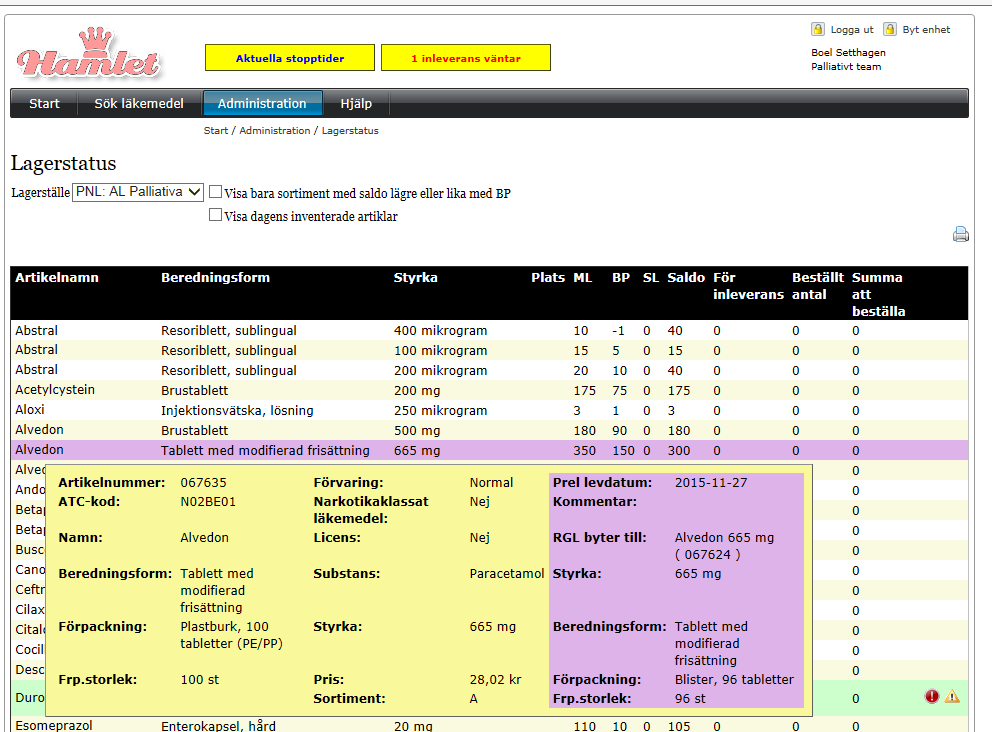992x732 pixels.
Task: Click Alvedon Brustablett 500 mg row
Action: 489,430
